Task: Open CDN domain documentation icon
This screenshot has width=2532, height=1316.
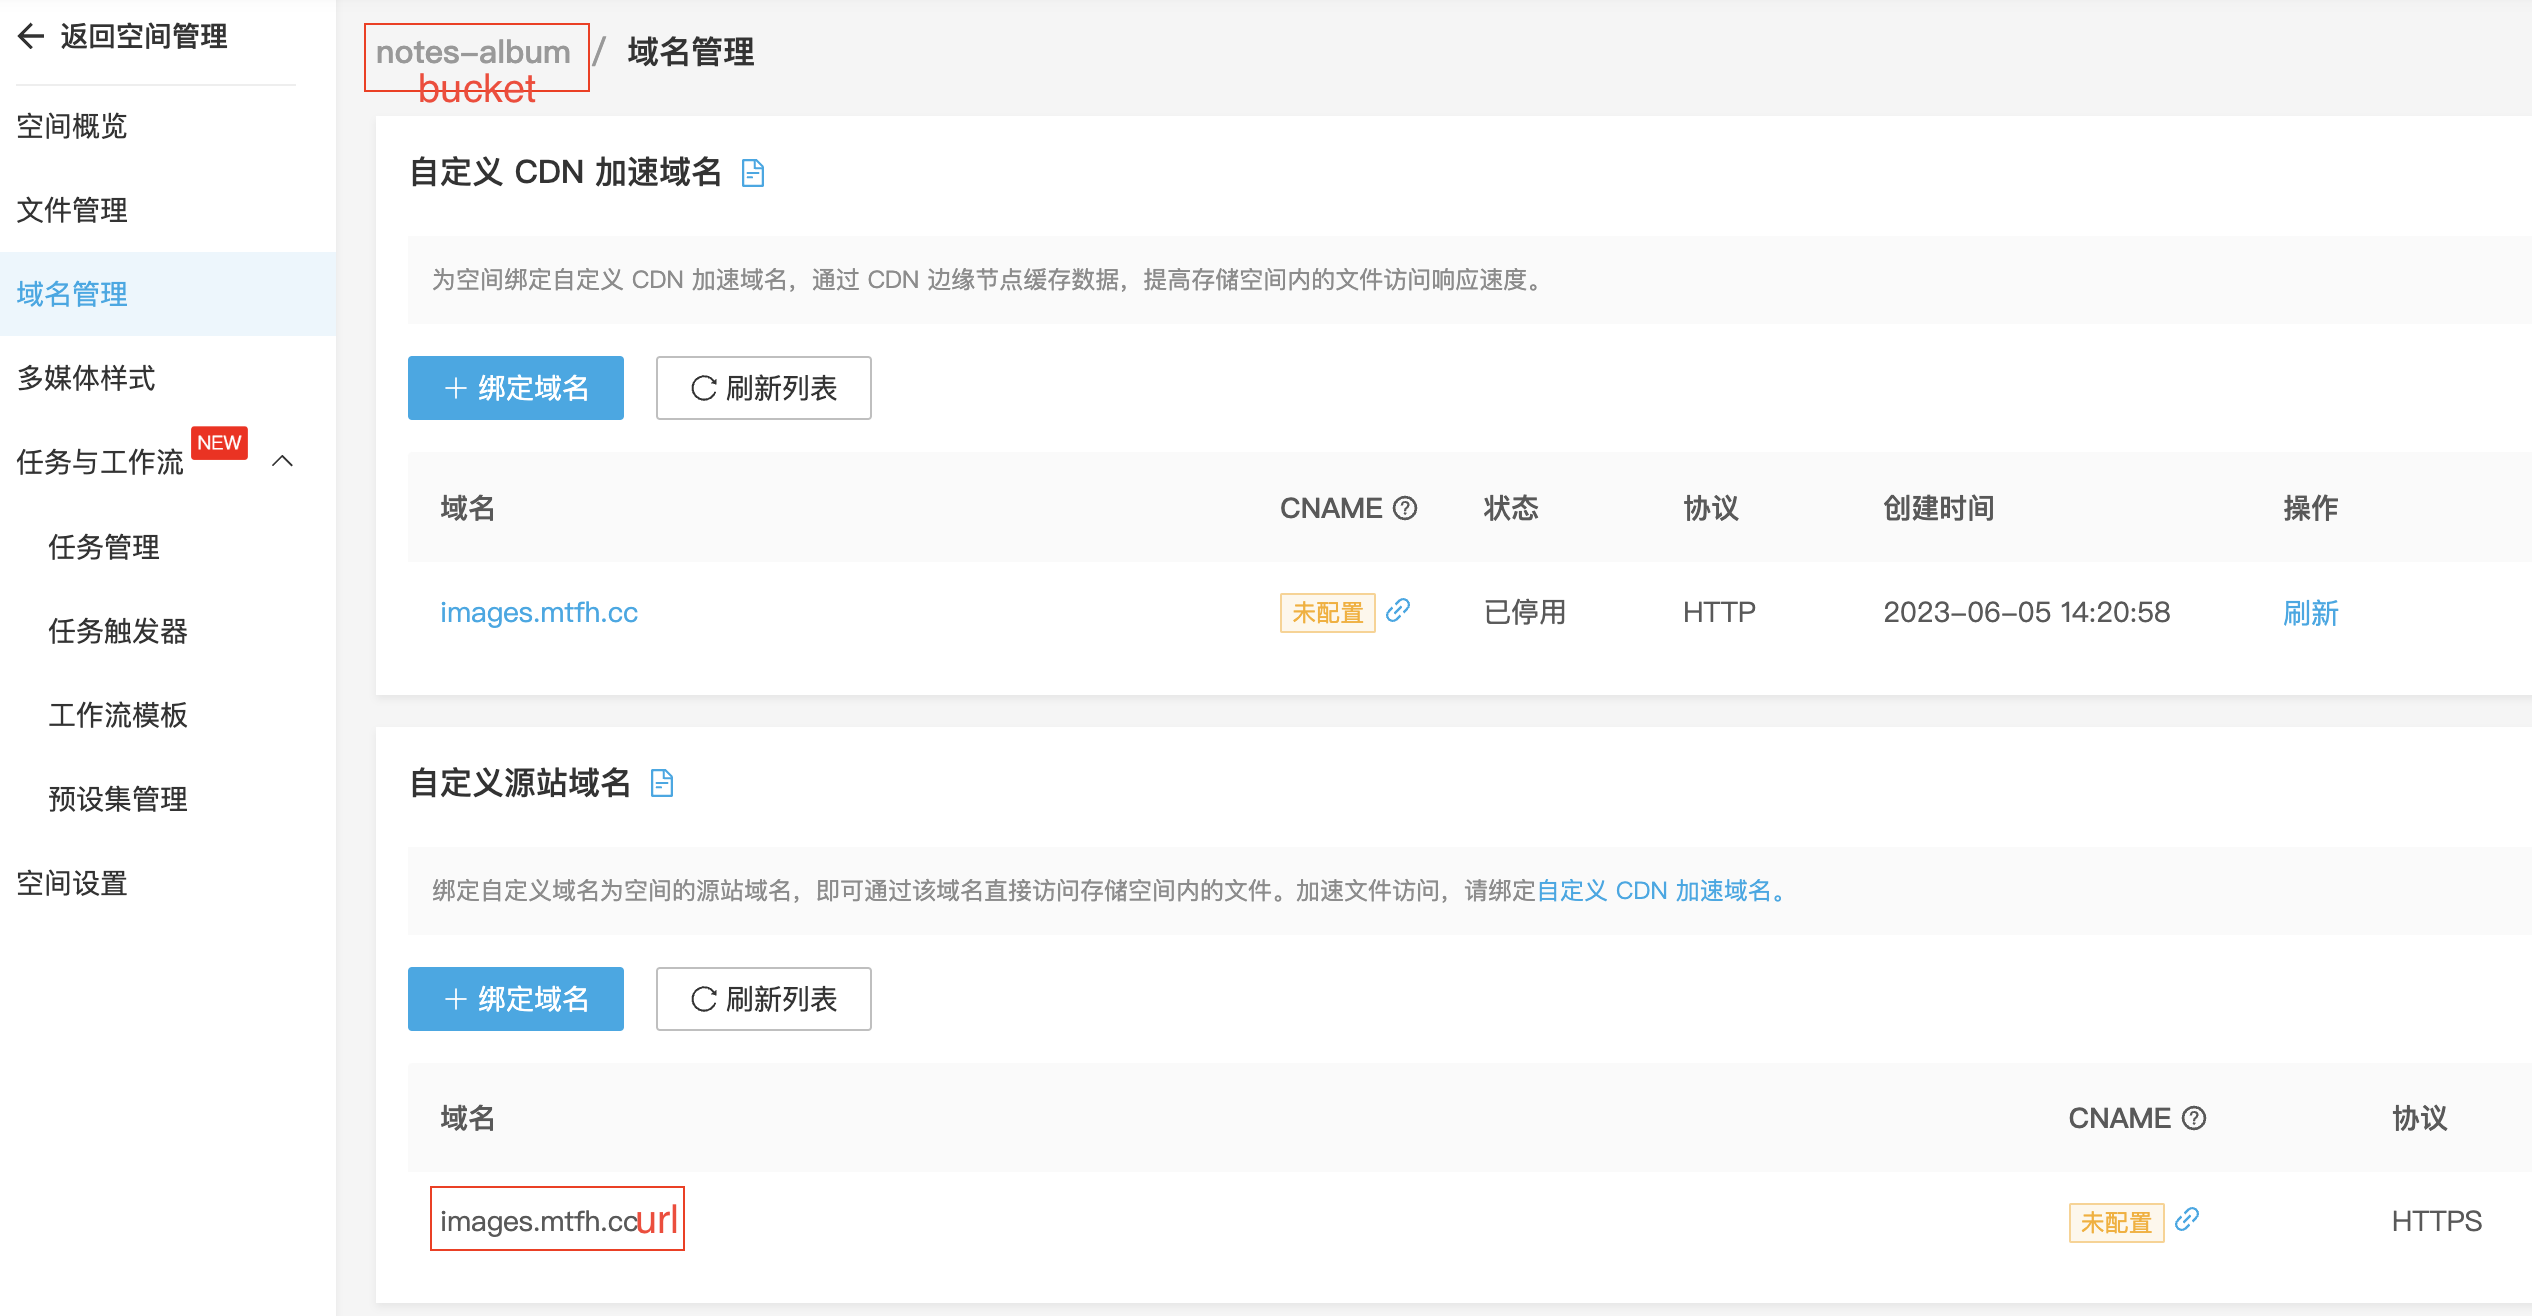Action: coord(753,173)
